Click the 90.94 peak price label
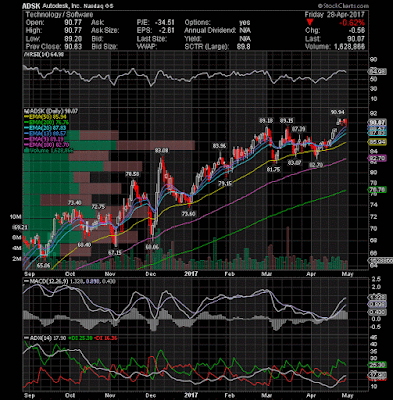This screenshot has height=400, width=393. point(338,112)
